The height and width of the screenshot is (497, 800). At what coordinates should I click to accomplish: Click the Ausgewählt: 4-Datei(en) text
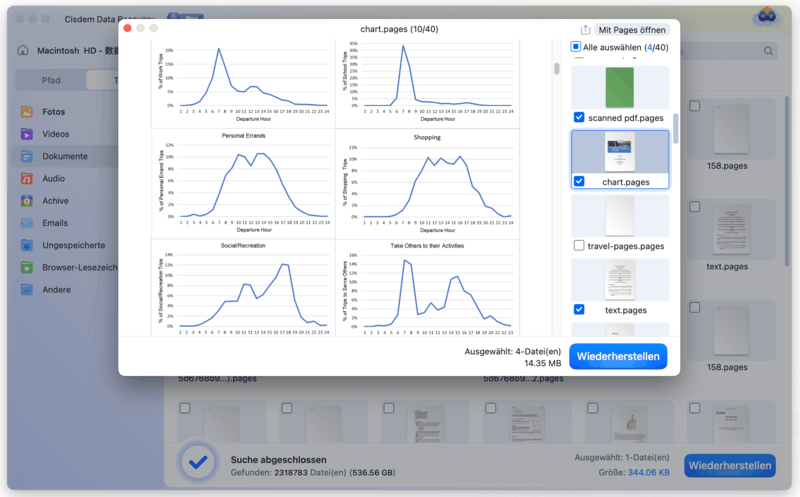pos(512,352)
